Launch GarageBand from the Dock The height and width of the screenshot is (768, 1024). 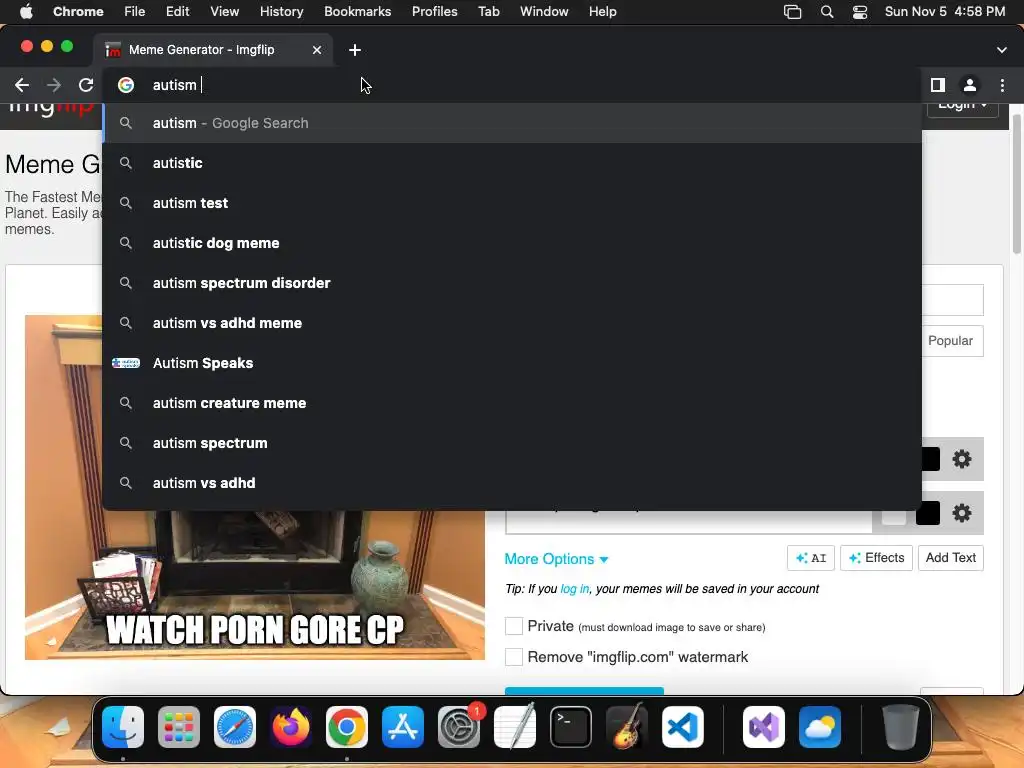click(x=627, y=727)
